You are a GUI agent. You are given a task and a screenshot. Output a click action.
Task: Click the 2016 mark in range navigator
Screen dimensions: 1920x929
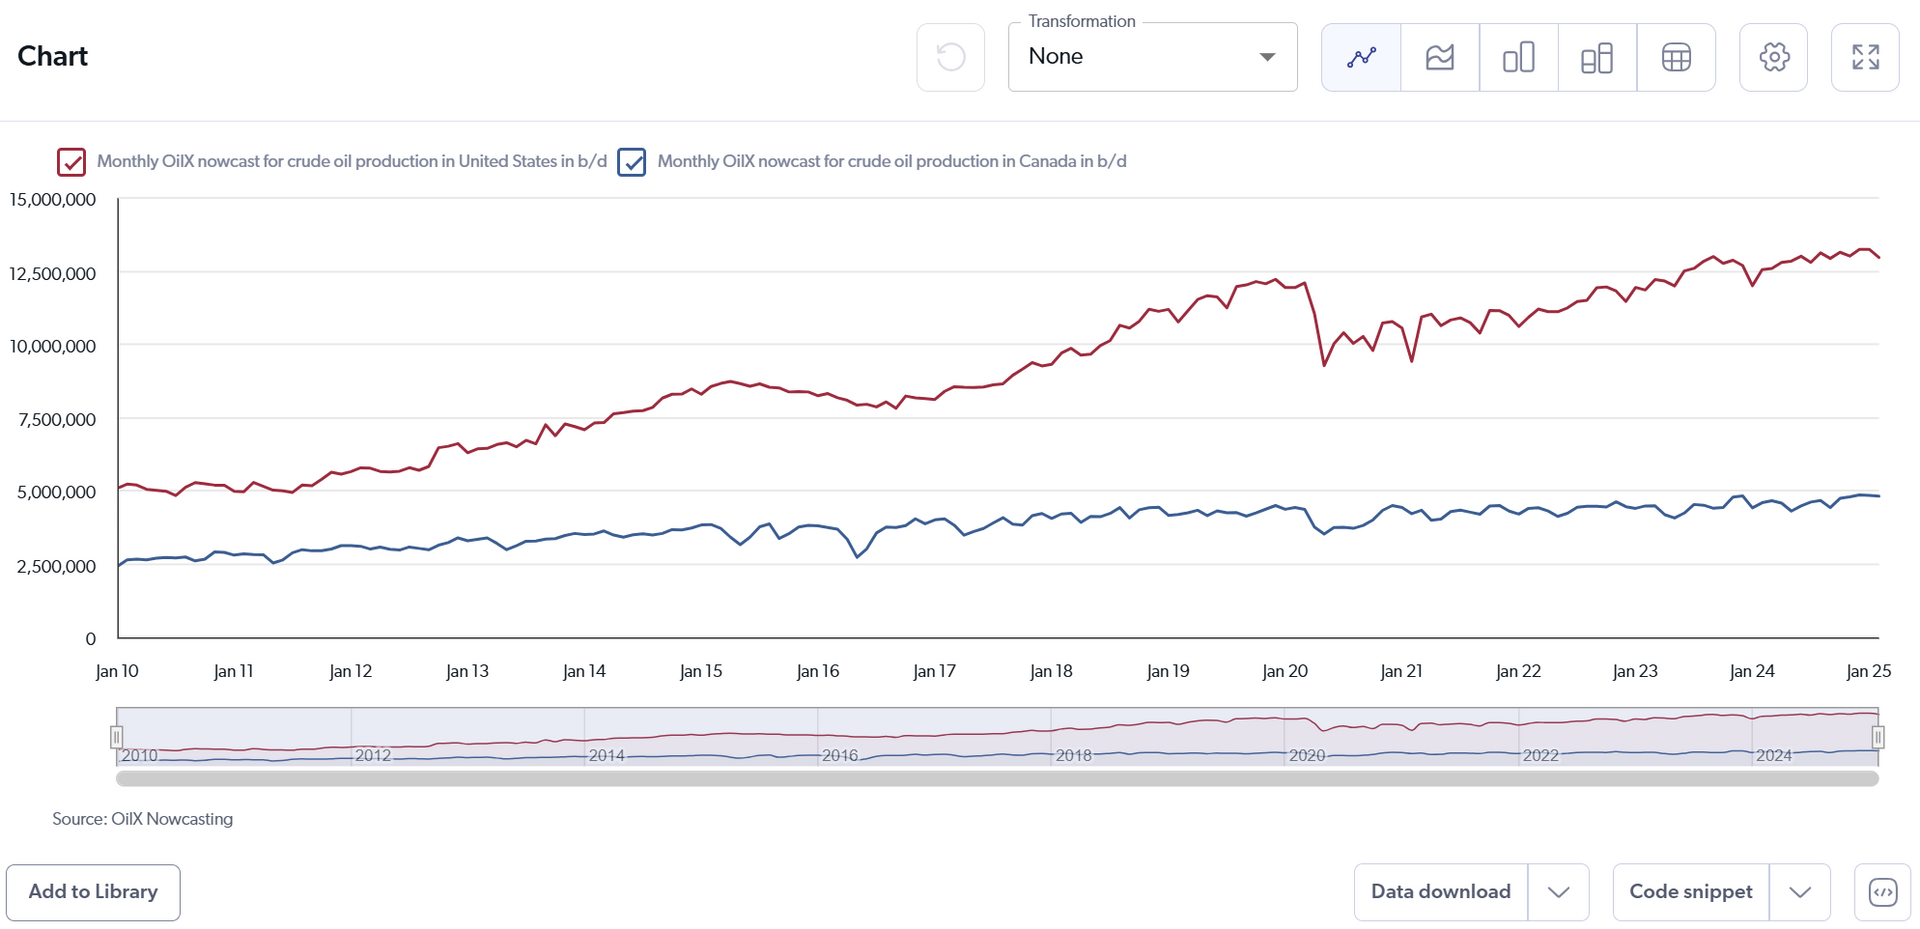click(x=840, y=756)
